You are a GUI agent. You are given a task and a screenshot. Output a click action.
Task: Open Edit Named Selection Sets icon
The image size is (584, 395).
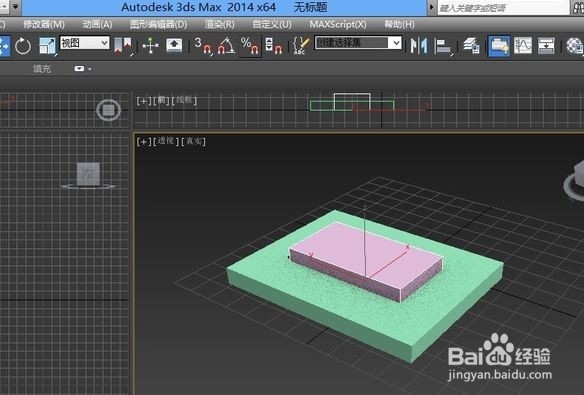(x=301, y=46)
